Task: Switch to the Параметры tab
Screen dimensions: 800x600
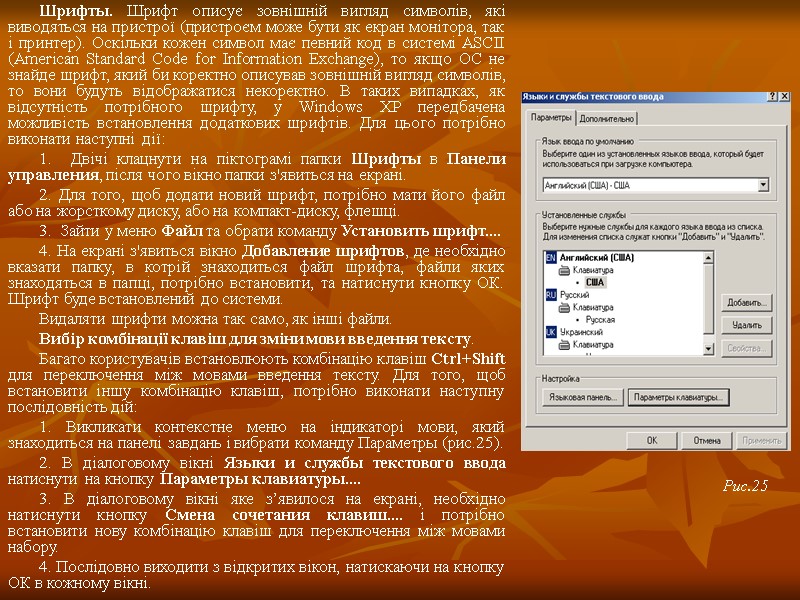Action: [551, 117]
